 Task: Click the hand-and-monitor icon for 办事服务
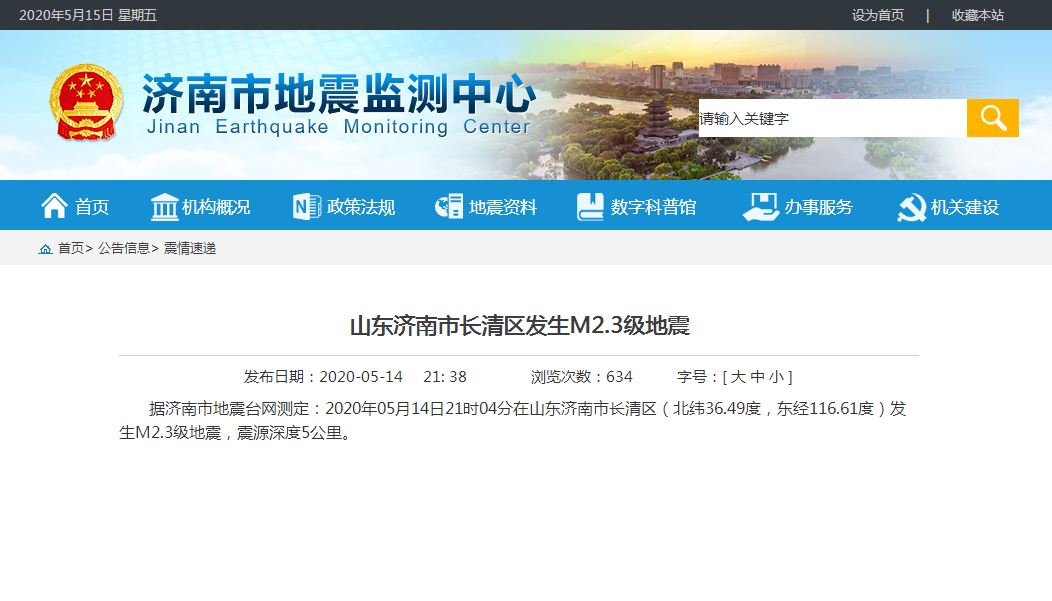click(760, 207)
